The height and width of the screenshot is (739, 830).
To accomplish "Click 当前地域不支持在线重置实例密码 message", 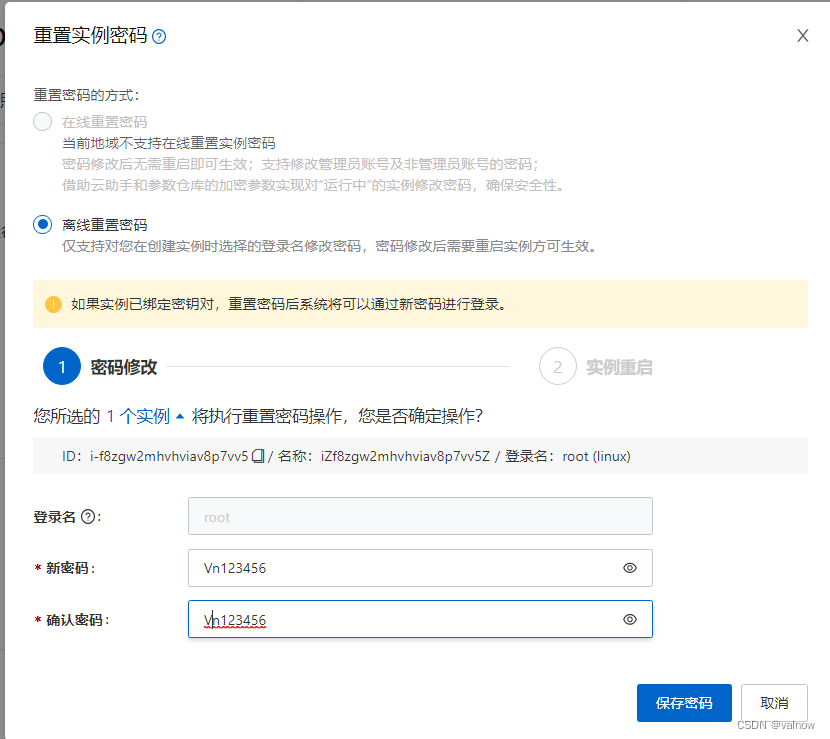I will click(169, 143).
